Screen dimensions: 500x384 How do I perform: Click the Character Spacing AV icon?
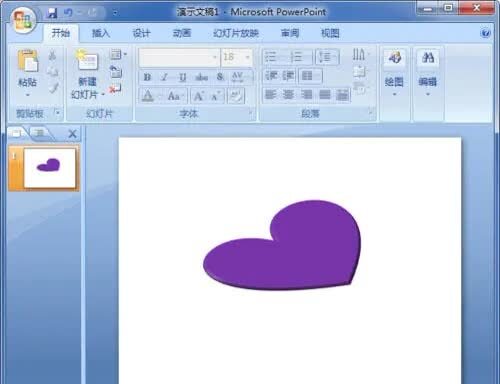[237, 77]
